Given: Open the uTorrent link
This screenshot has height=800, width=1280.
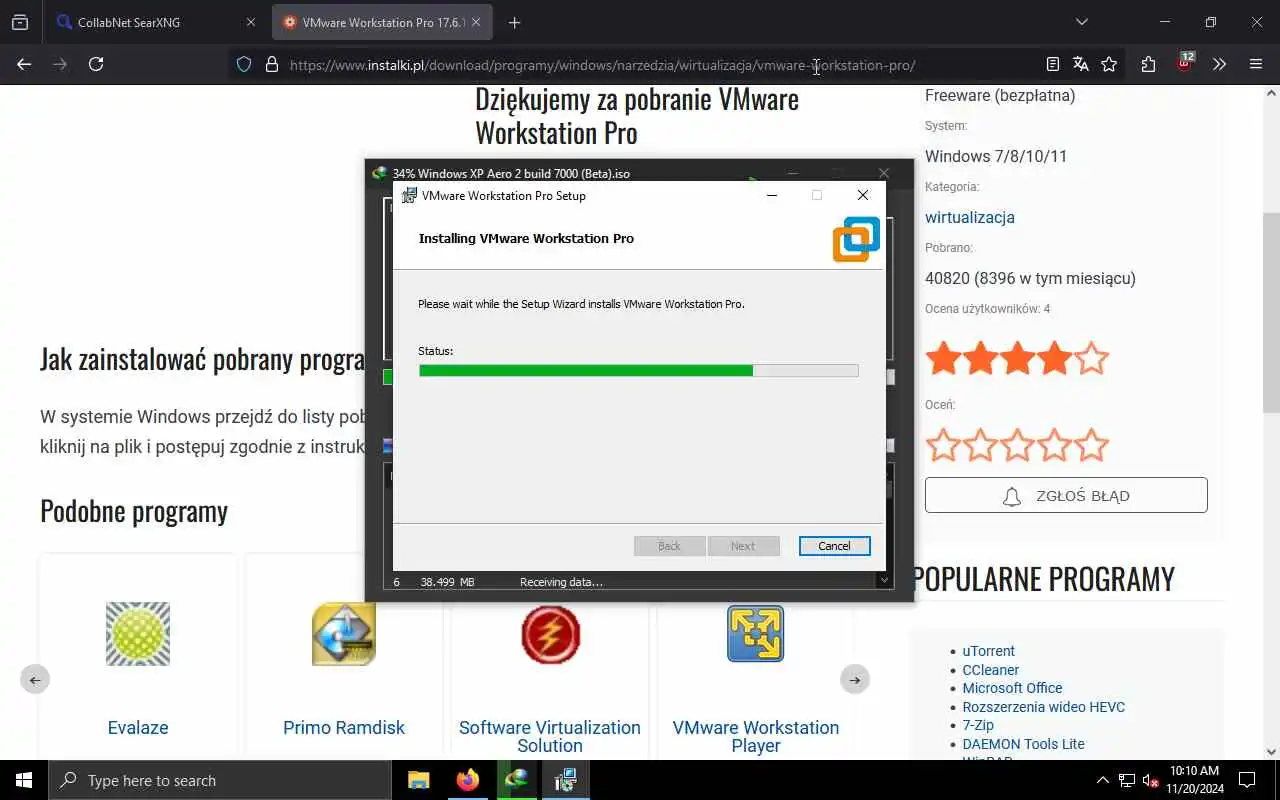Looking at the screenshot, I should click(988, 651).
